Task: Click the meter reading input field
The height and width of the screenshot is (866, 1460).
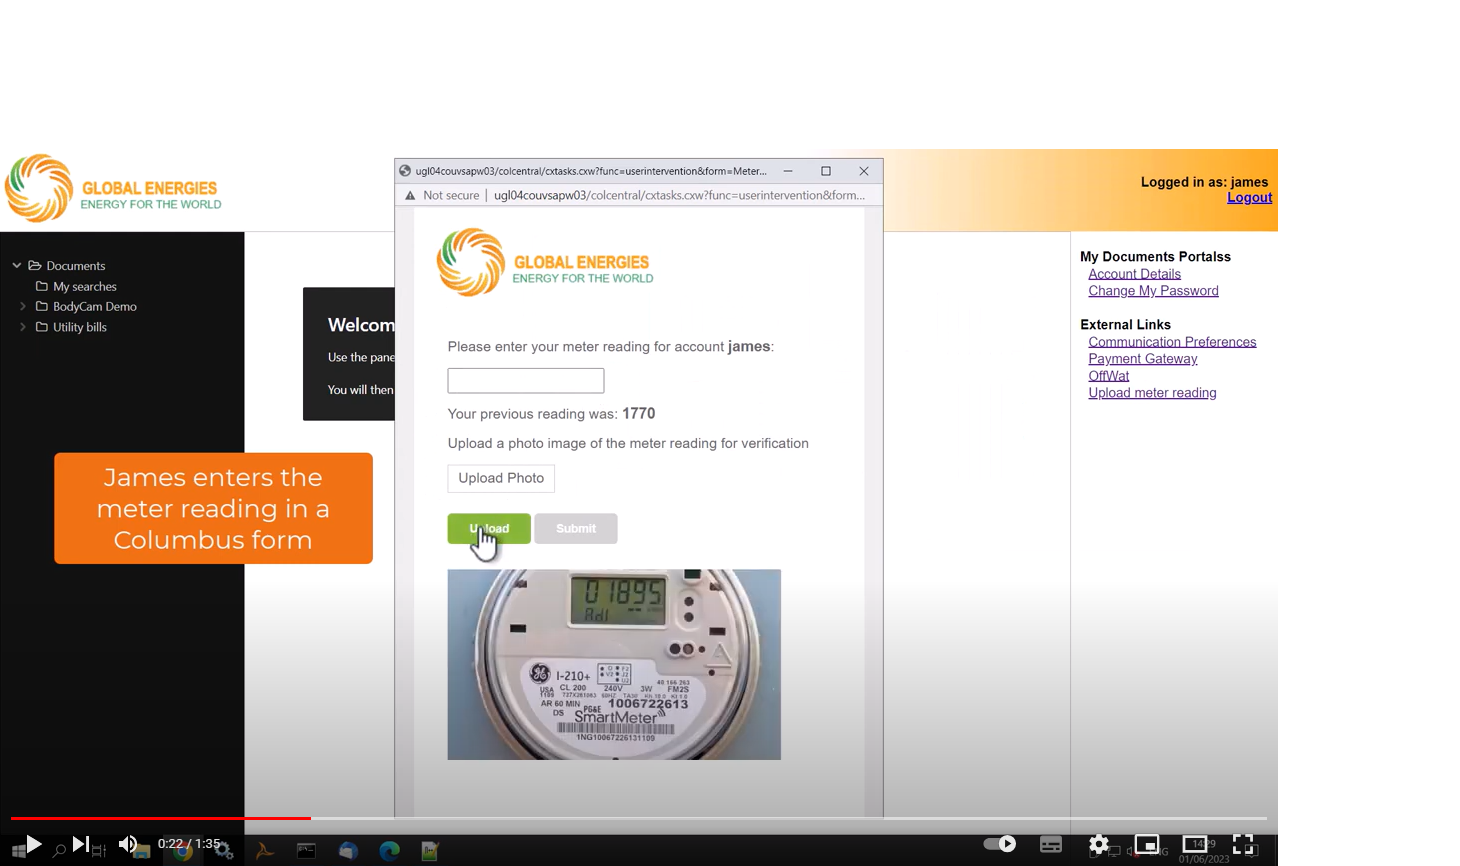Action: click(525, 381)
